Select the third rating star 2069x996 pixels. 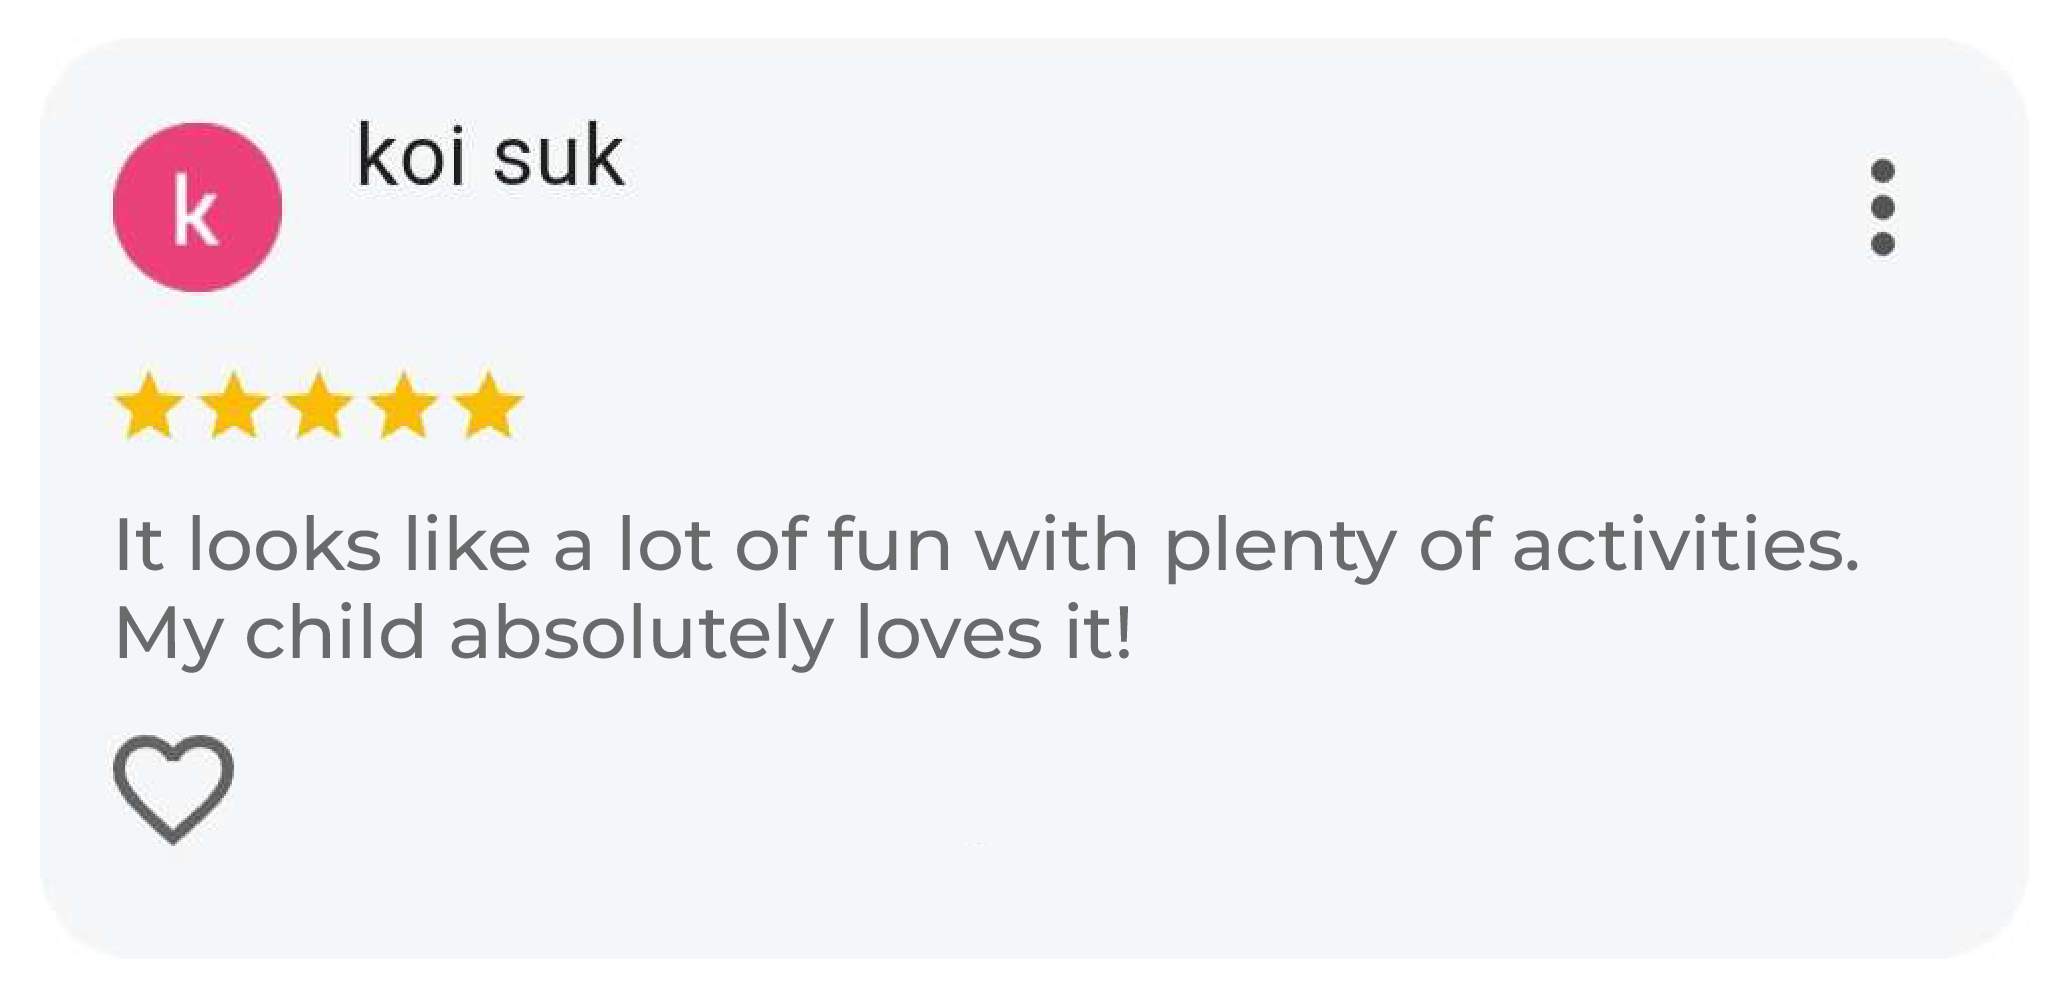click(x=319, y=405)
